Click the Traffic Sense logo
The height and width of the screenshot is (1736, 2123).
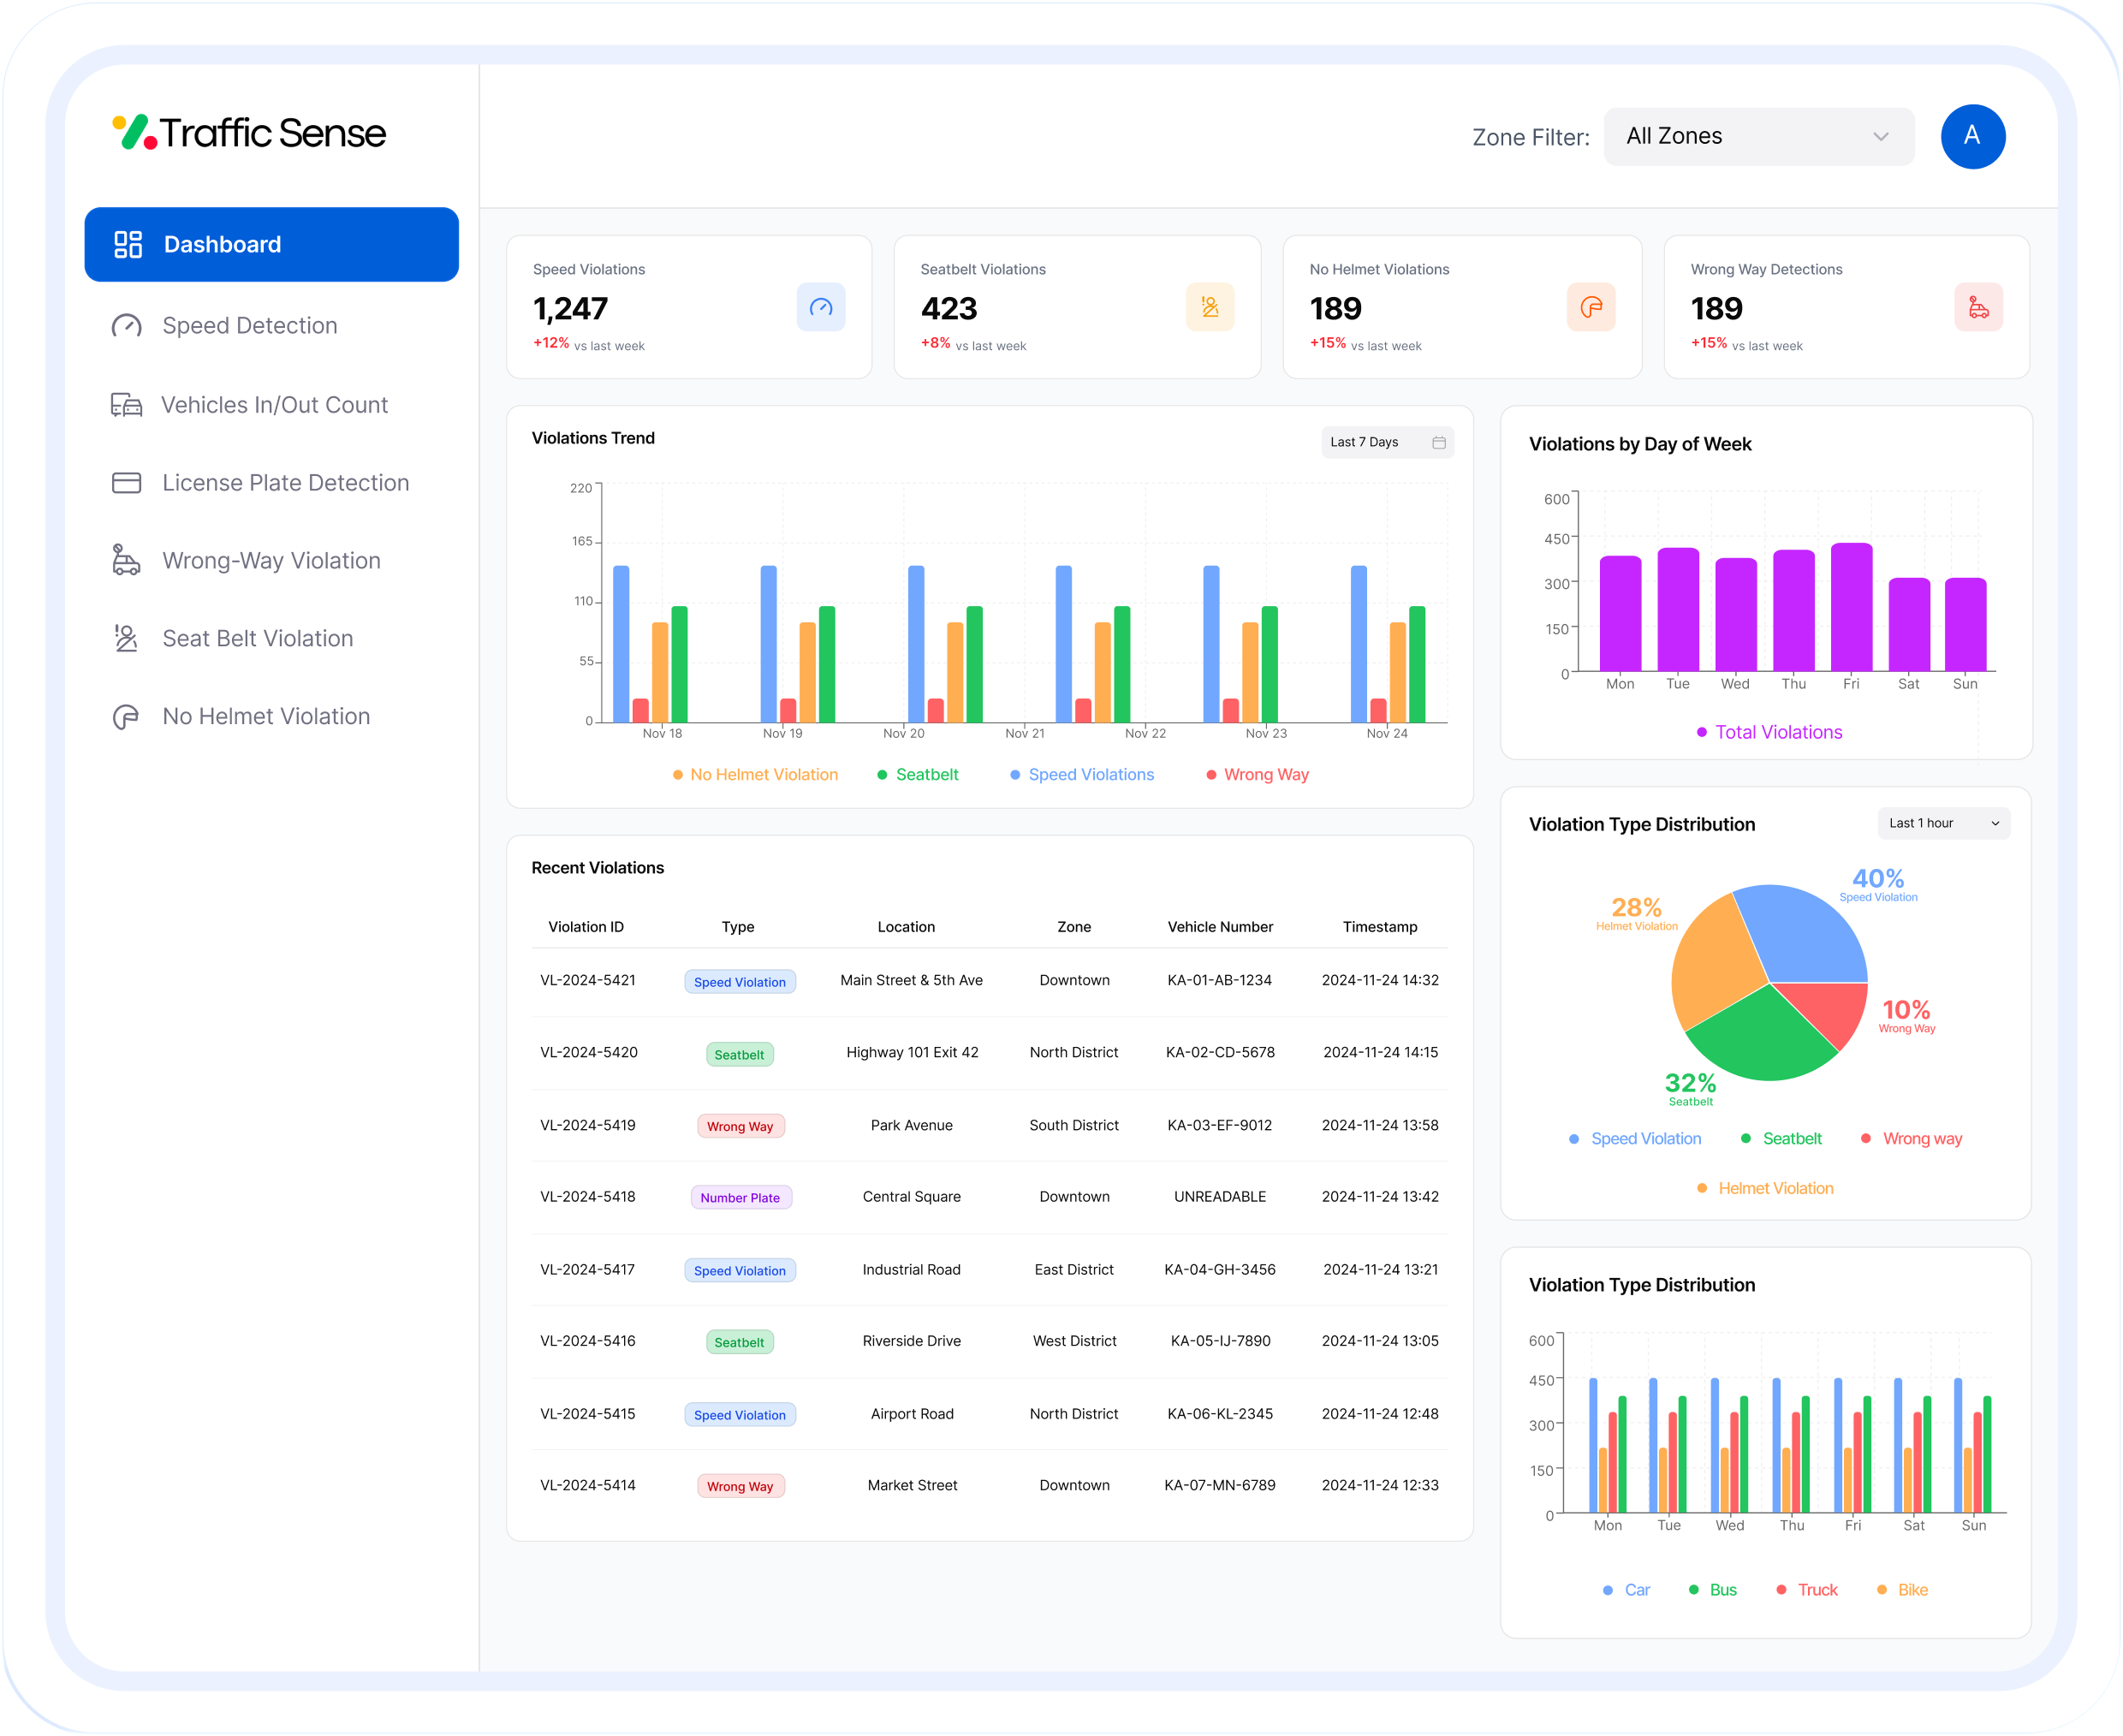tap(249, 133)
